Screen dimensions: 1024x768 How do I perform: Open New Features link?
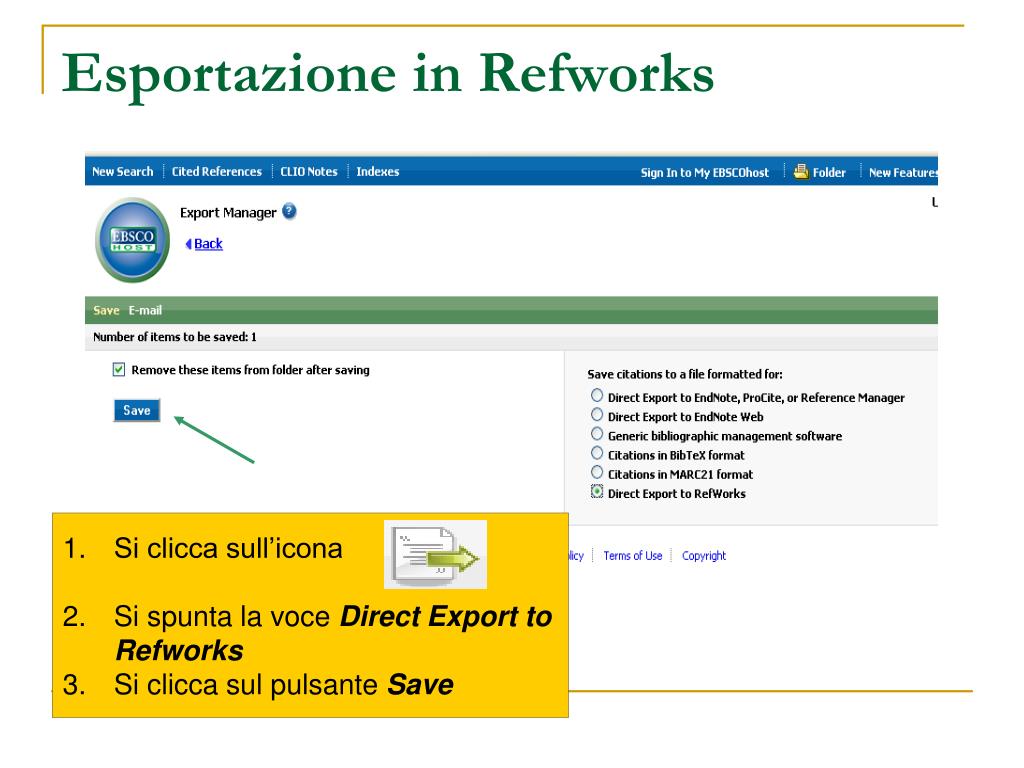coord(903,173)
